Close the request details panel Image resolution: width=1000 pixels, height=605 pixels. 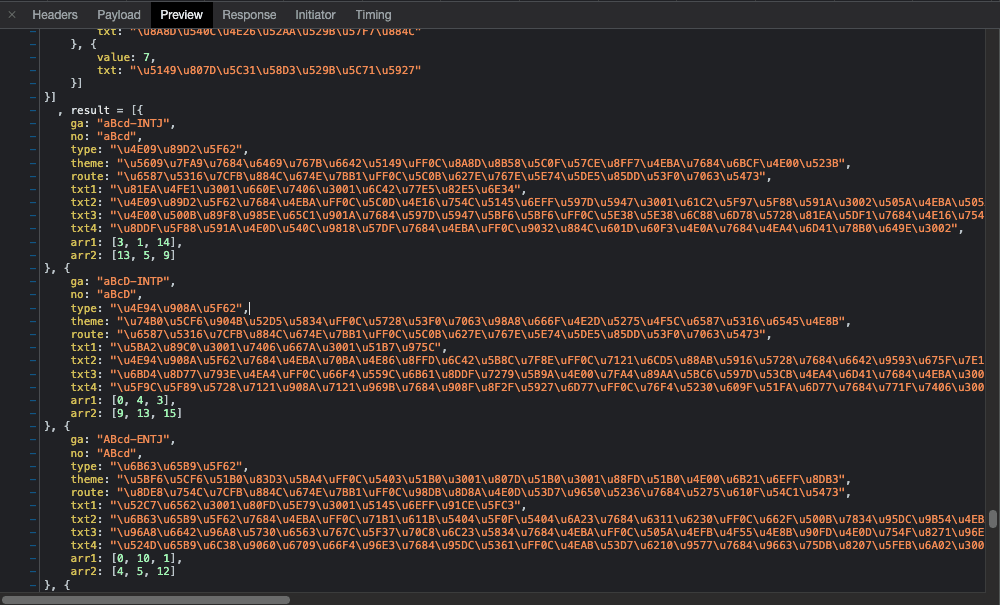[12, 15]
